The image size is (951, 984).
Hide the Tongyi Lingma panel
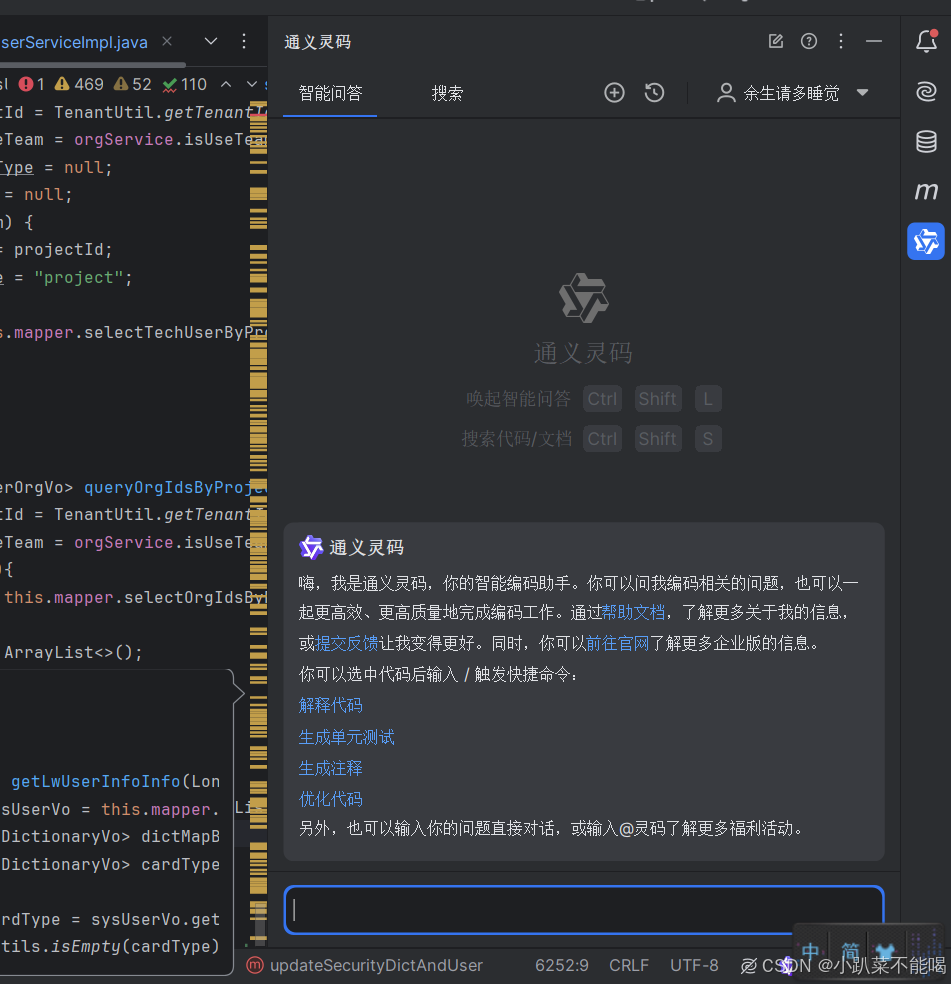click(x=874, y=41)
